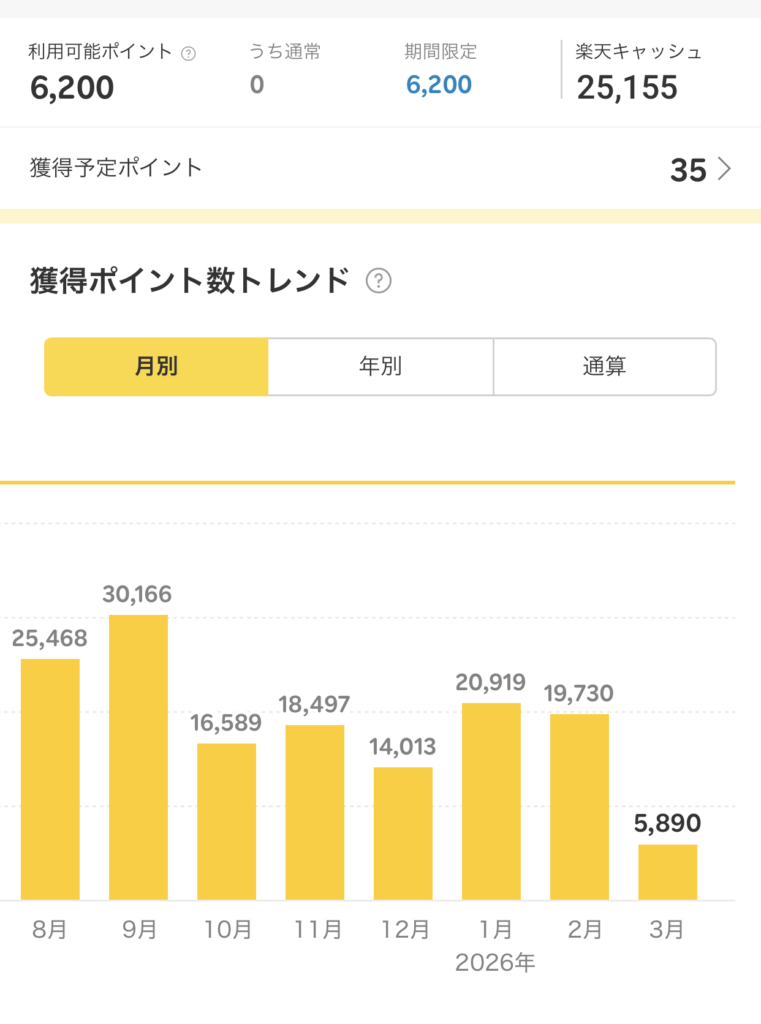The width and height of the screenshot is (761, 1024).
Task: Click the 3月 axis label
Action: 666,930
